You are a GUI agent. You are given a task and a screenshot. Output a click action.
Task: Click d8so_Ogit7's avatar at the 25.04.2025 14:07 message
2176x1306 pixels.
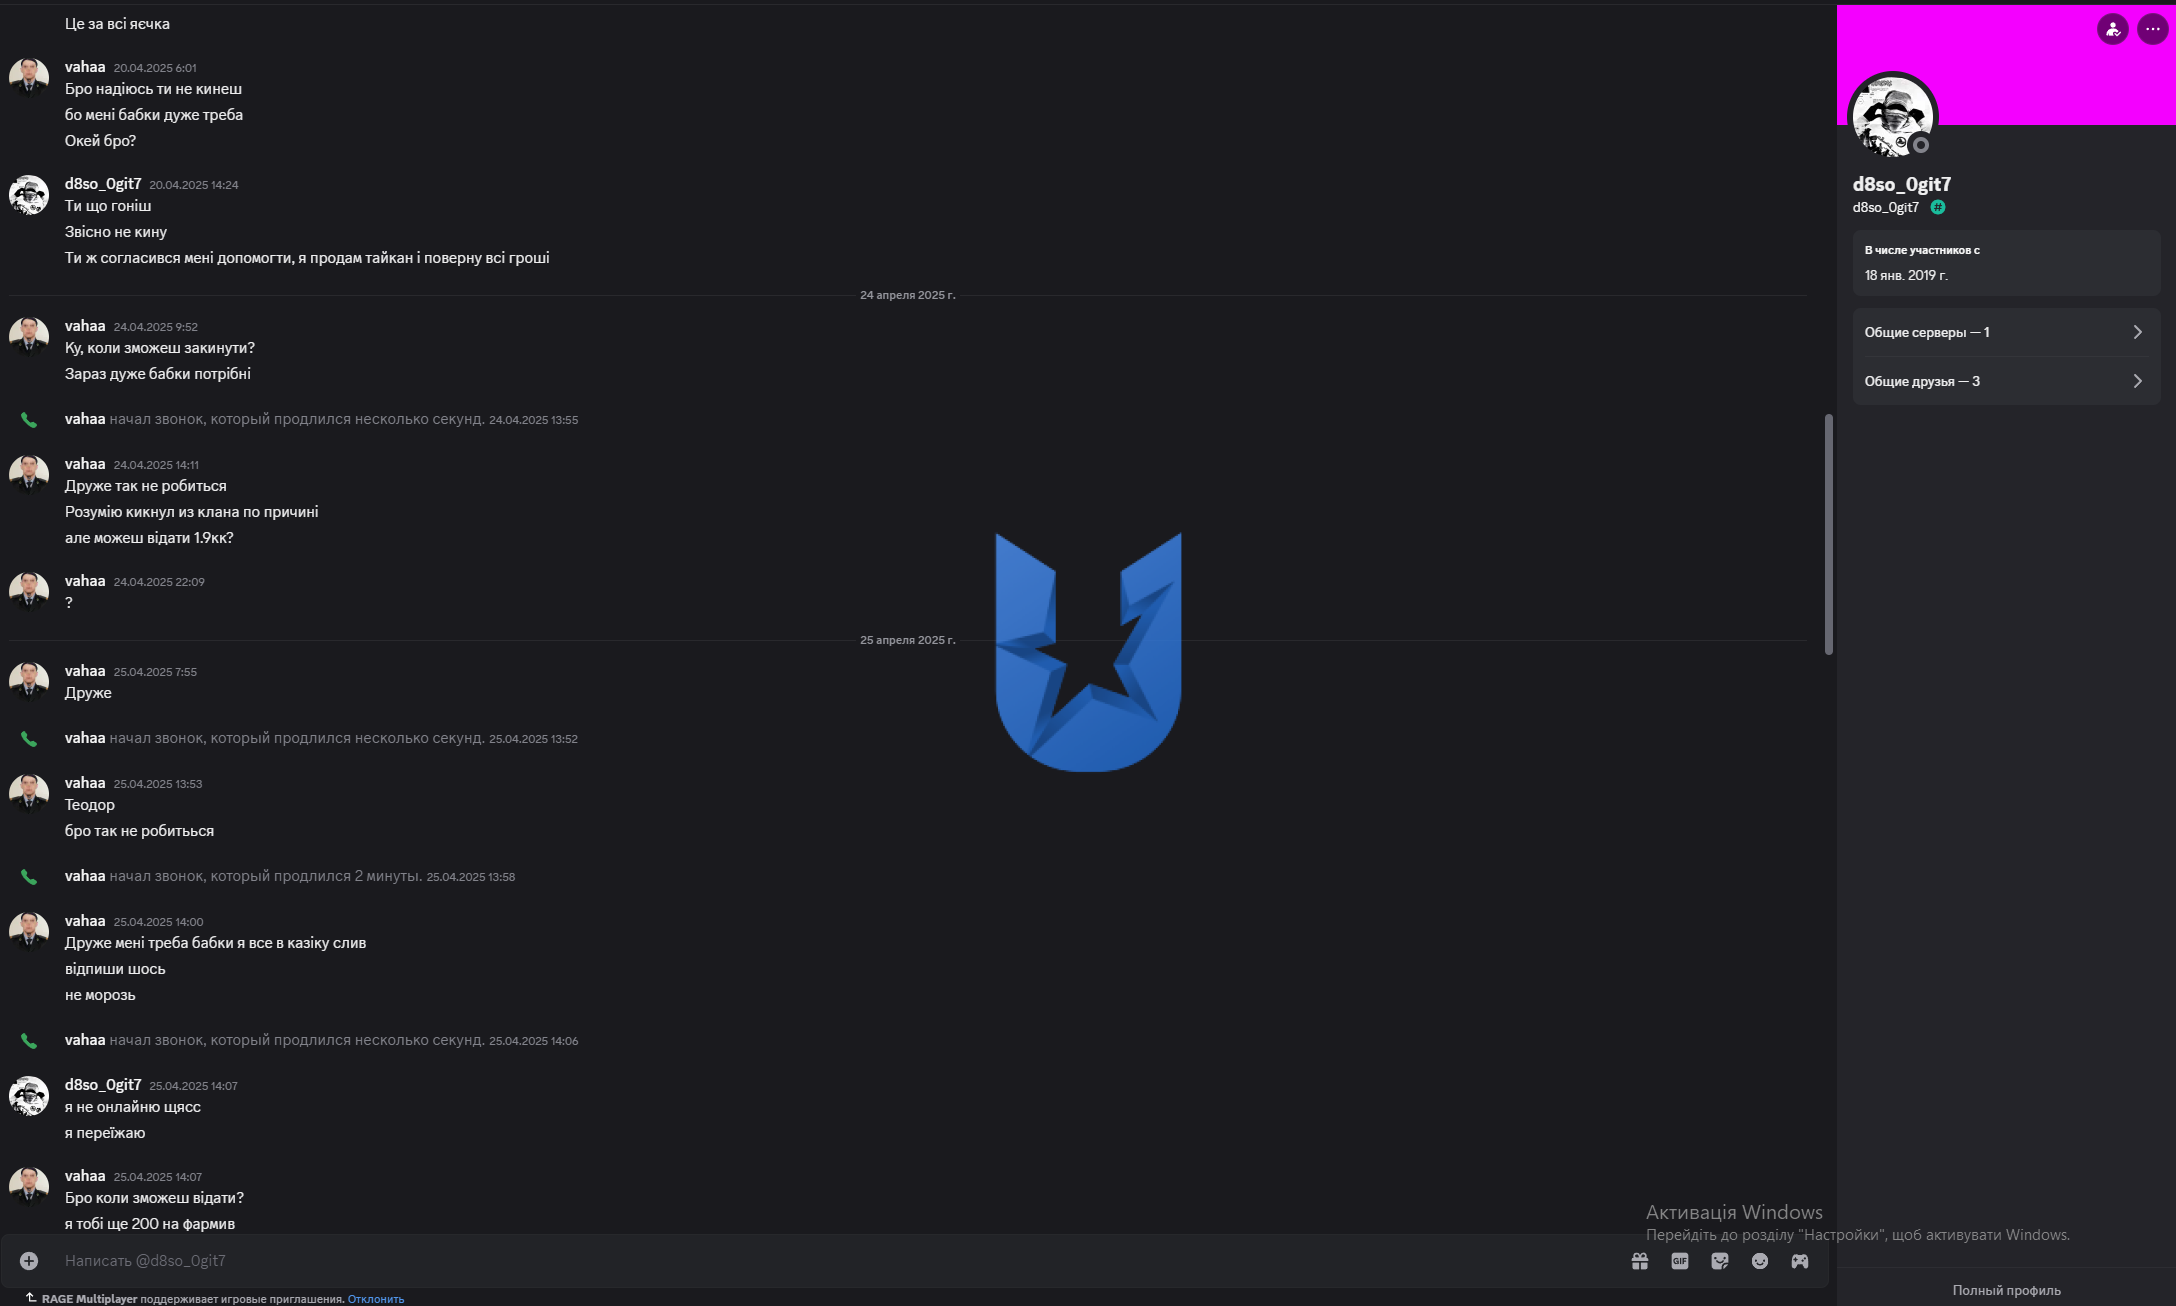coord(29,1095)
